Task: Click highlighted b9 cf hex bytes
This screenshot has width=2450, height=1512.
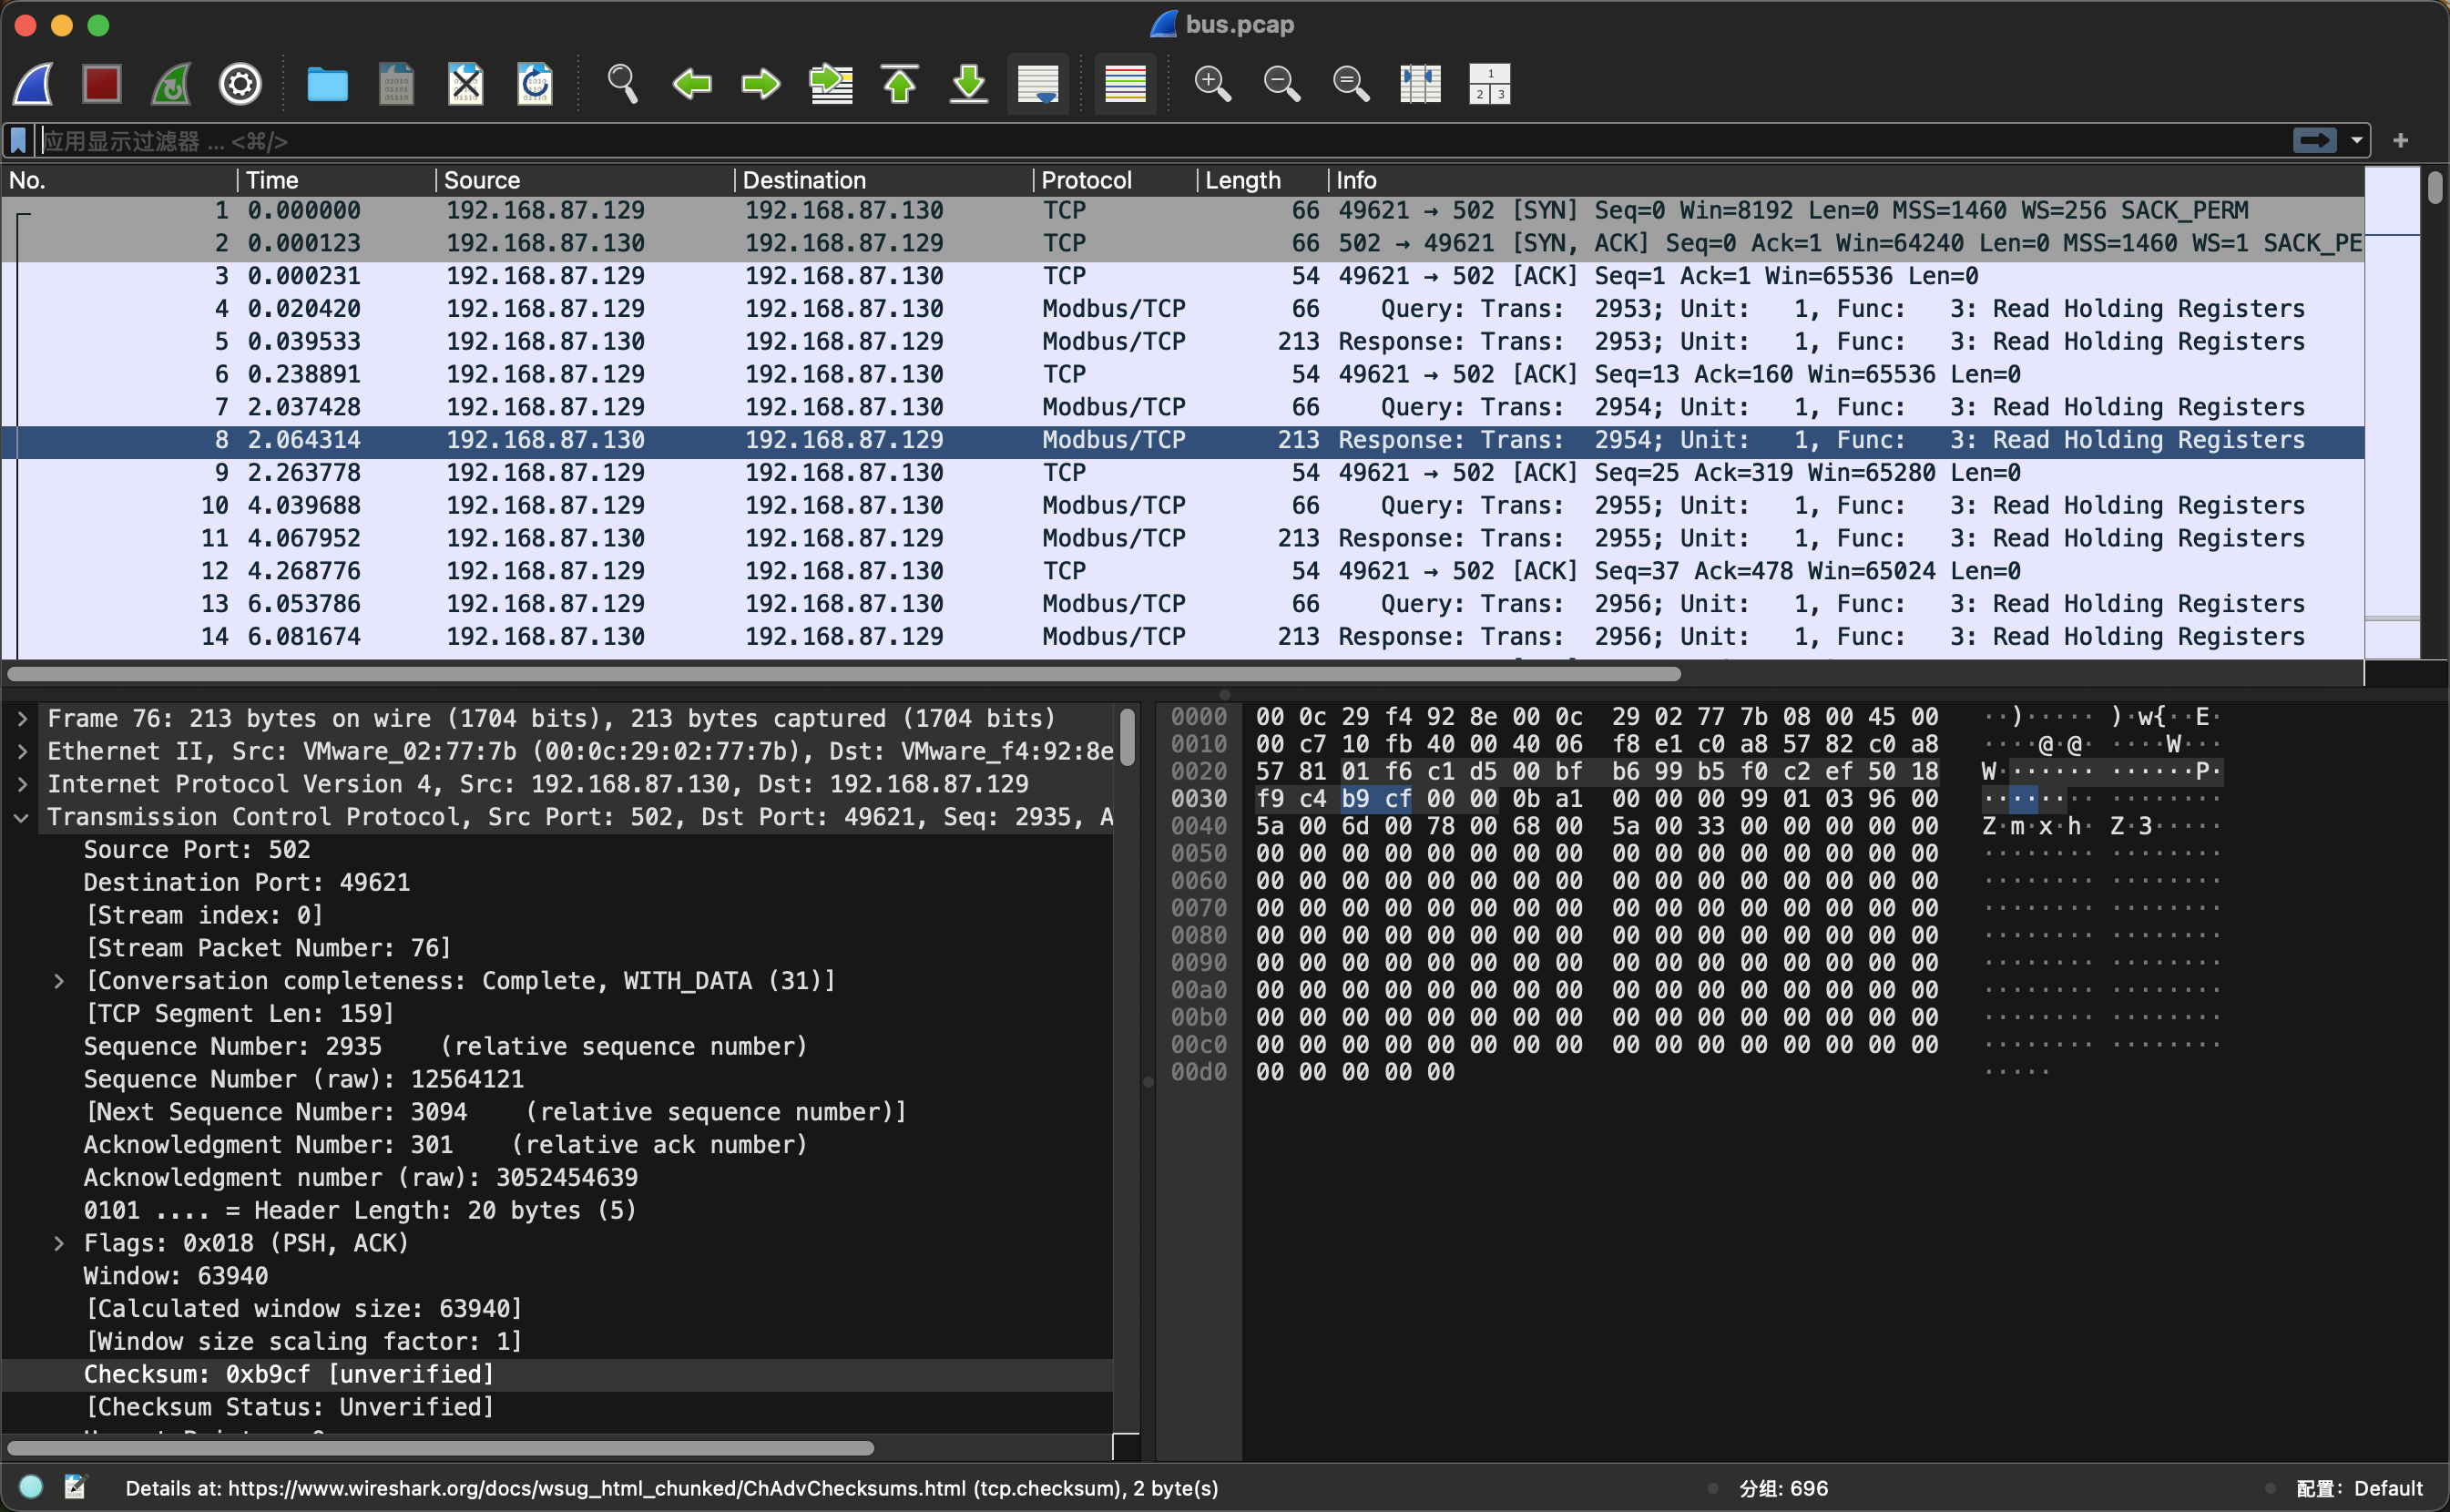Action: coord(1377,799)
